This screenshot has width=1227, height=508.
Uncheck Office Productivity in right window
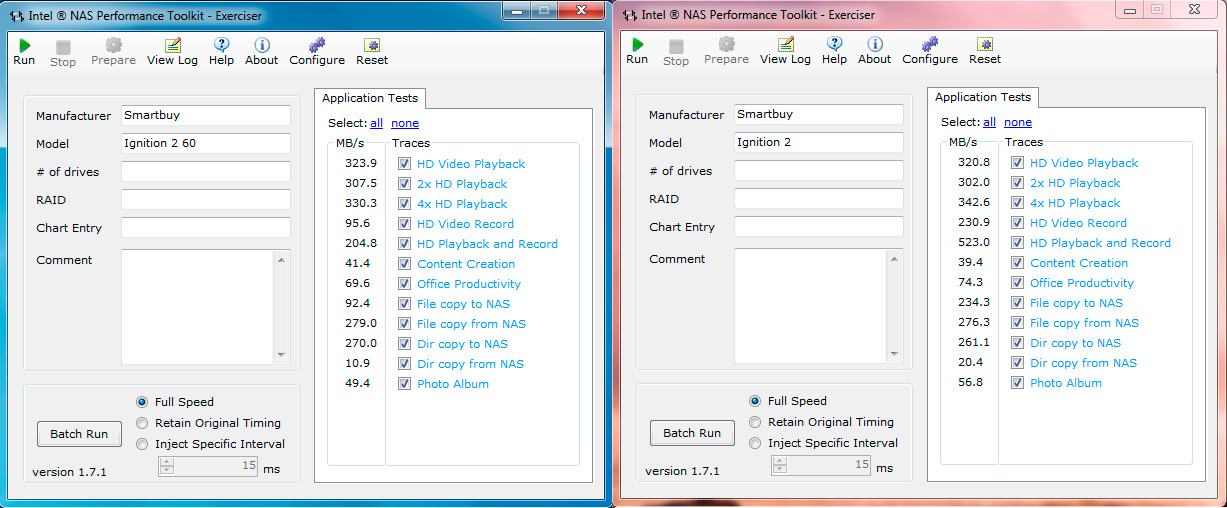1017,283
